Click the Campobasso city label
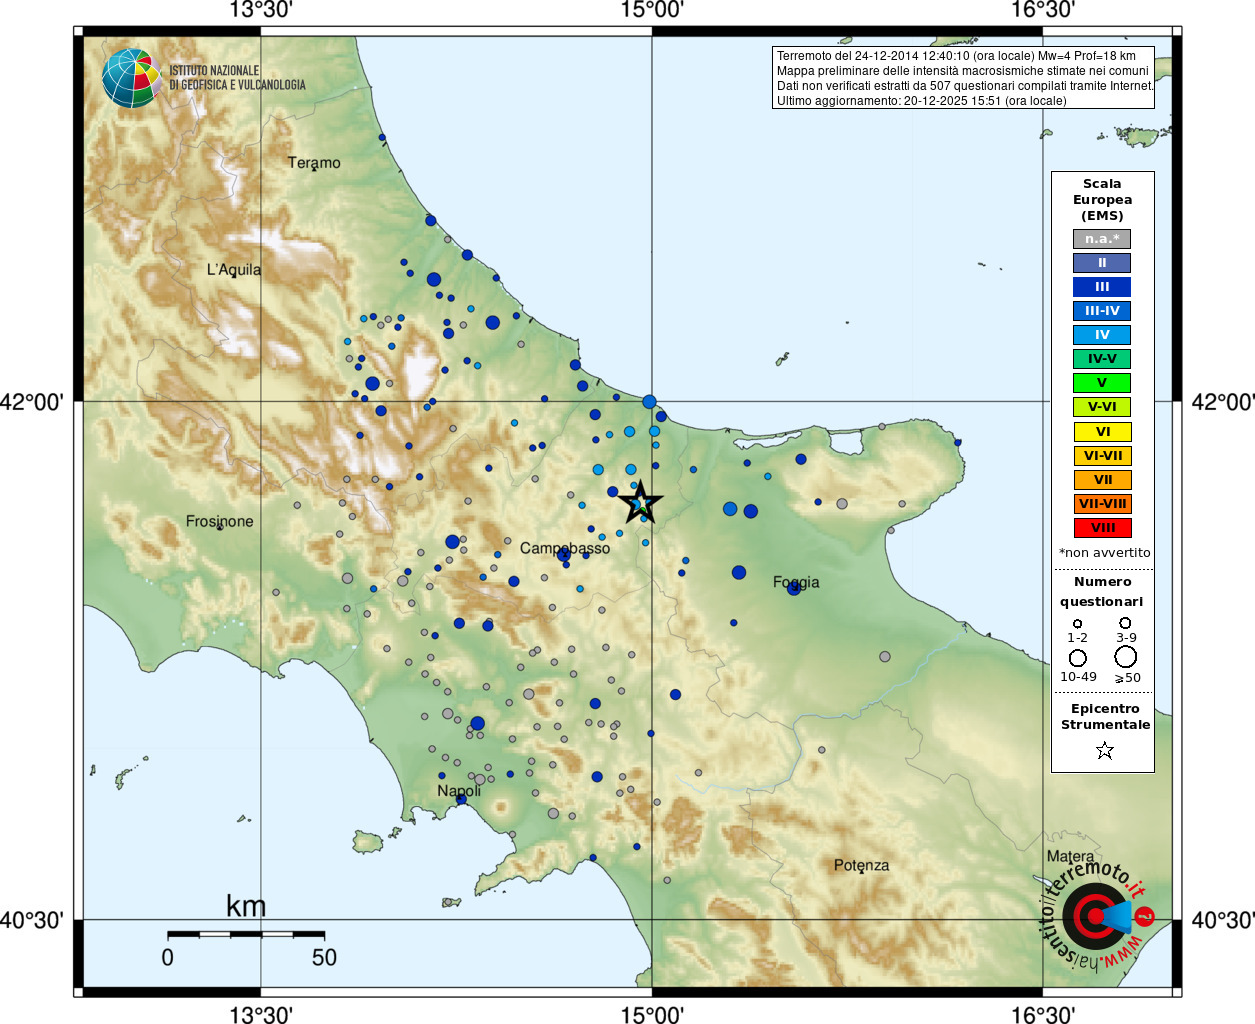 click(565, 548)
